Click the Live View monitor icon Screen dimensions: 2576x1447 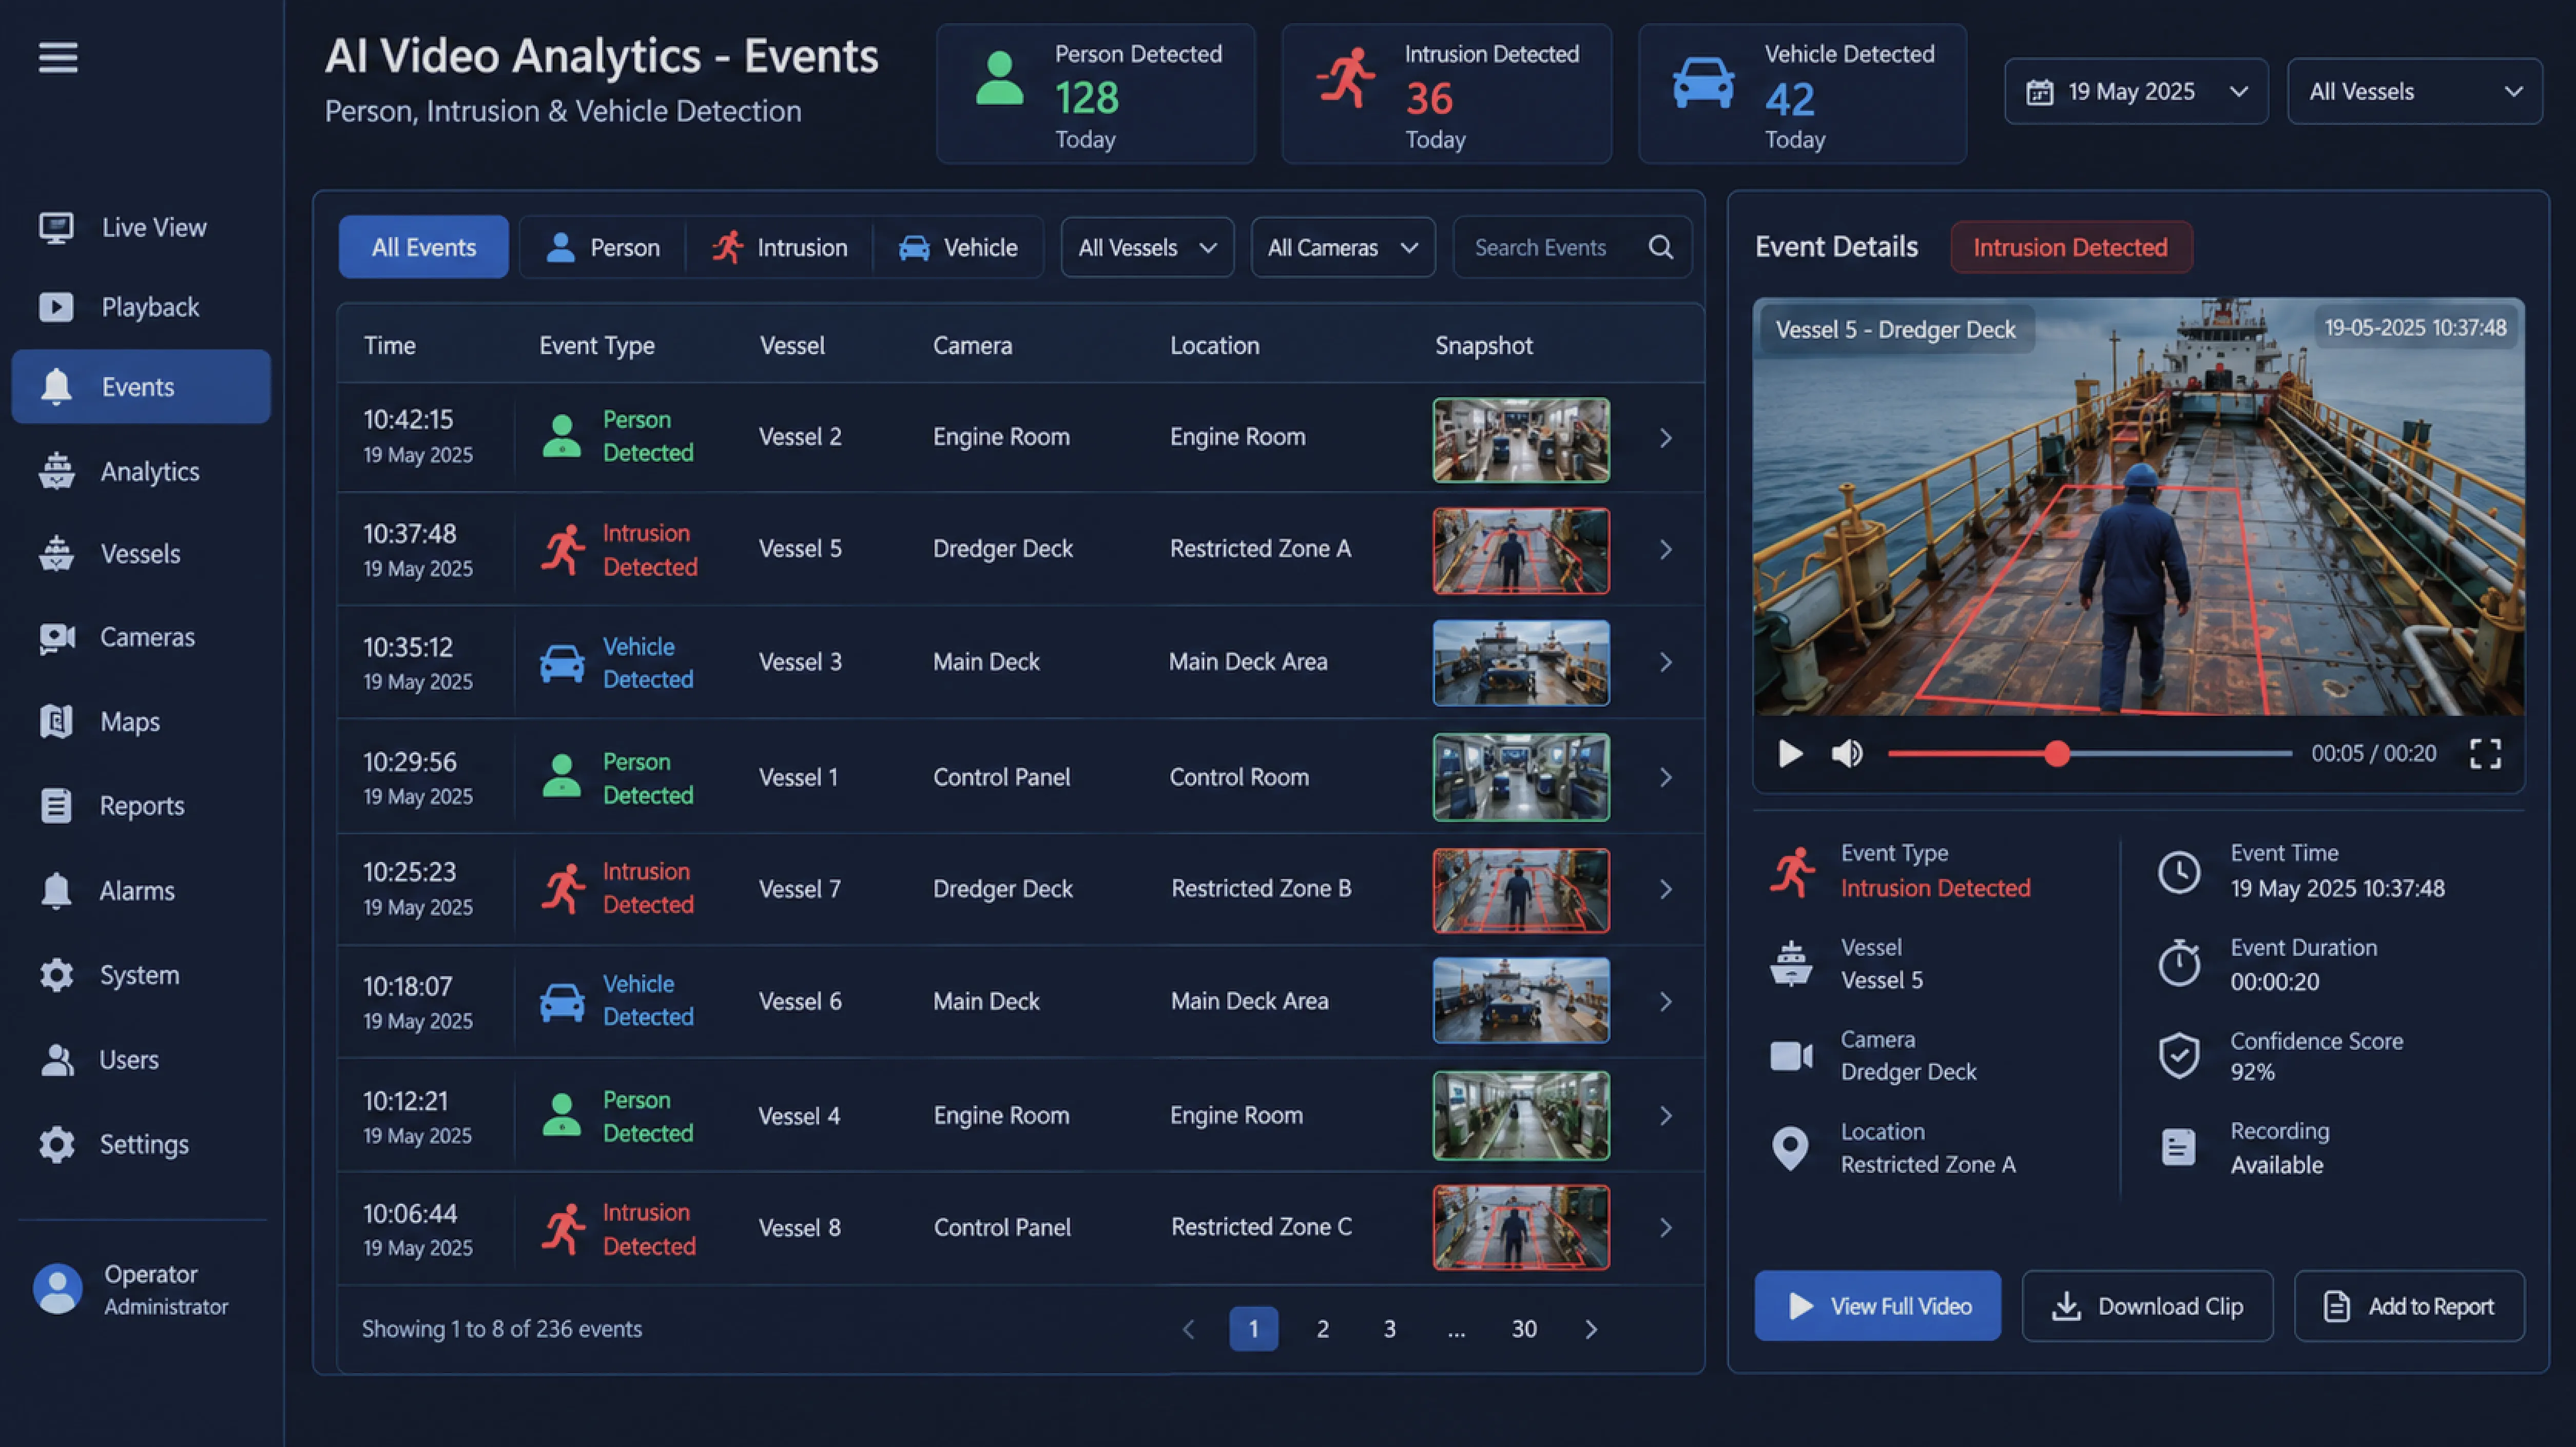[x=56, y=227]
